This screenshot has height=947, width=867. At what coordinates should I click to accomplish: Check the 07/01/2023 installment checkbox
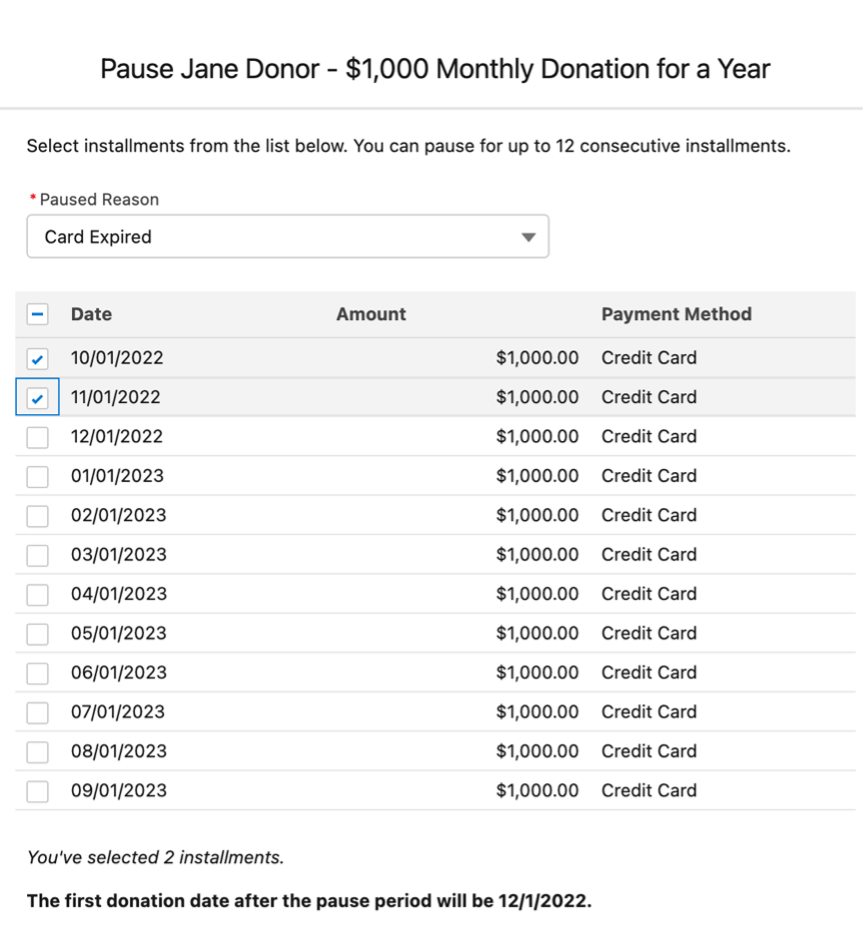37,712
